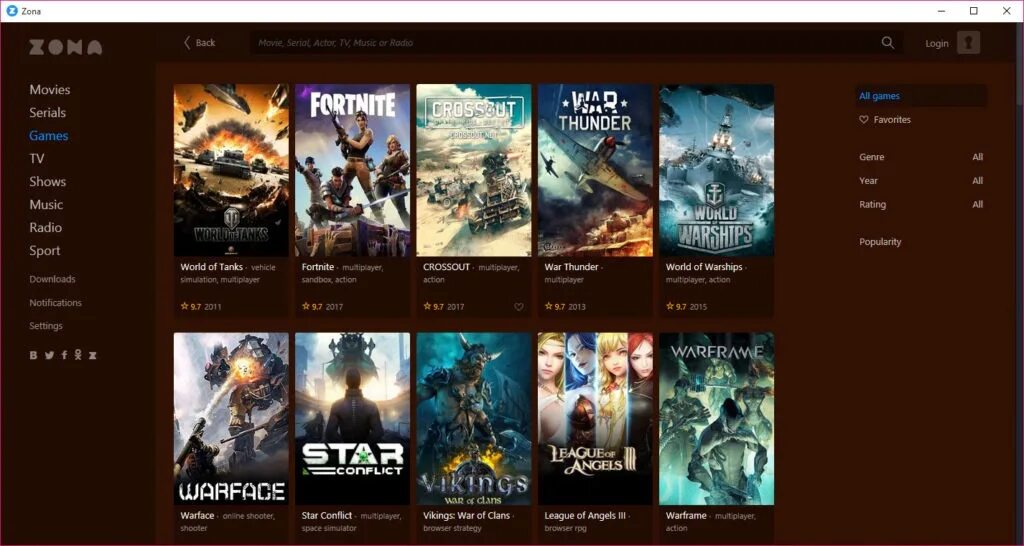Click the League of Angels III title
This screenshot has width=1024, height=546.
585,515
